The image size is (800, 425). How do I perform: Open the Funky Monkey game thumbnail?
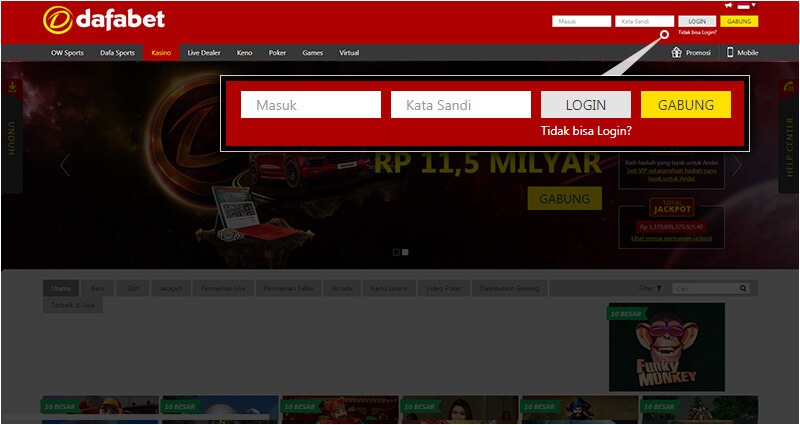[x=666, y=347]
